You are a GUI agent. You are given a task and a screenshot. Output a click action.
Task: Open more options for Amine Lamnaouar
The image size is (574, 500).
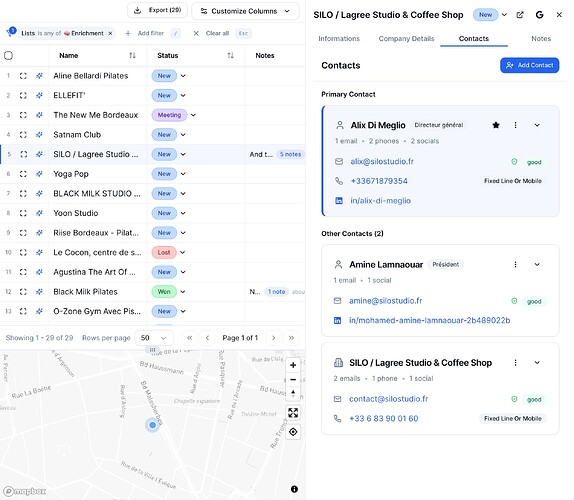tap(515, 264)
